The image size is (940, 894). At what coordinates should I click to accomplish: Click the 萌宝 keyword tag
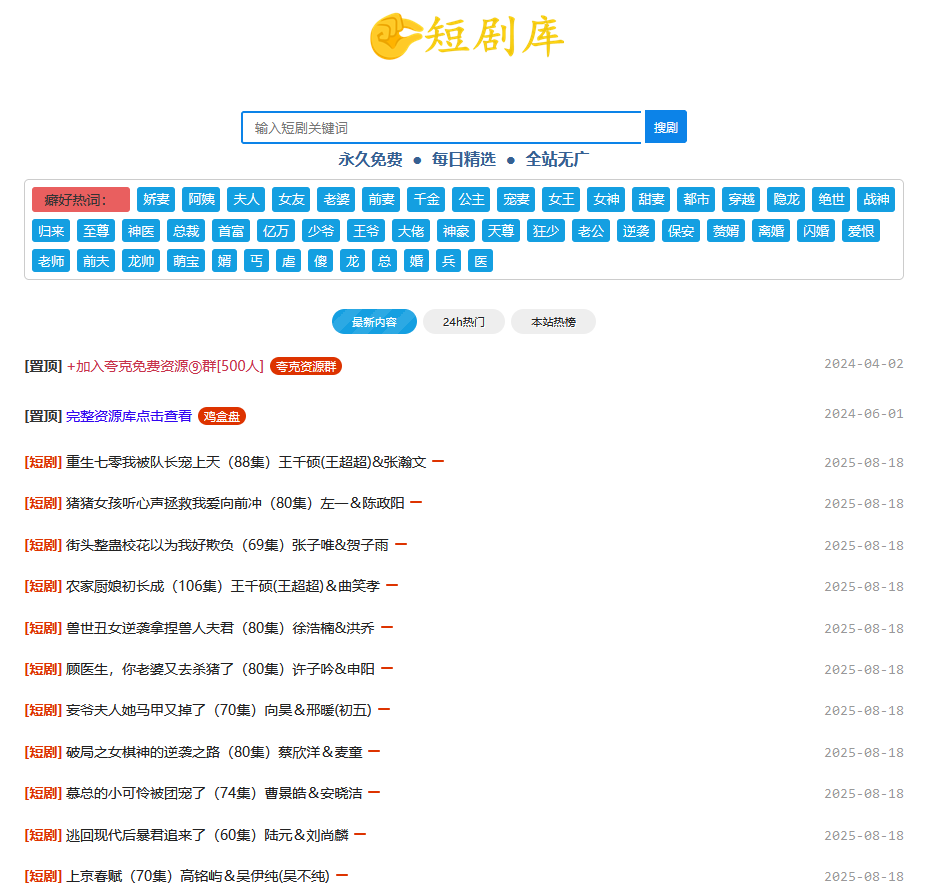186,262
